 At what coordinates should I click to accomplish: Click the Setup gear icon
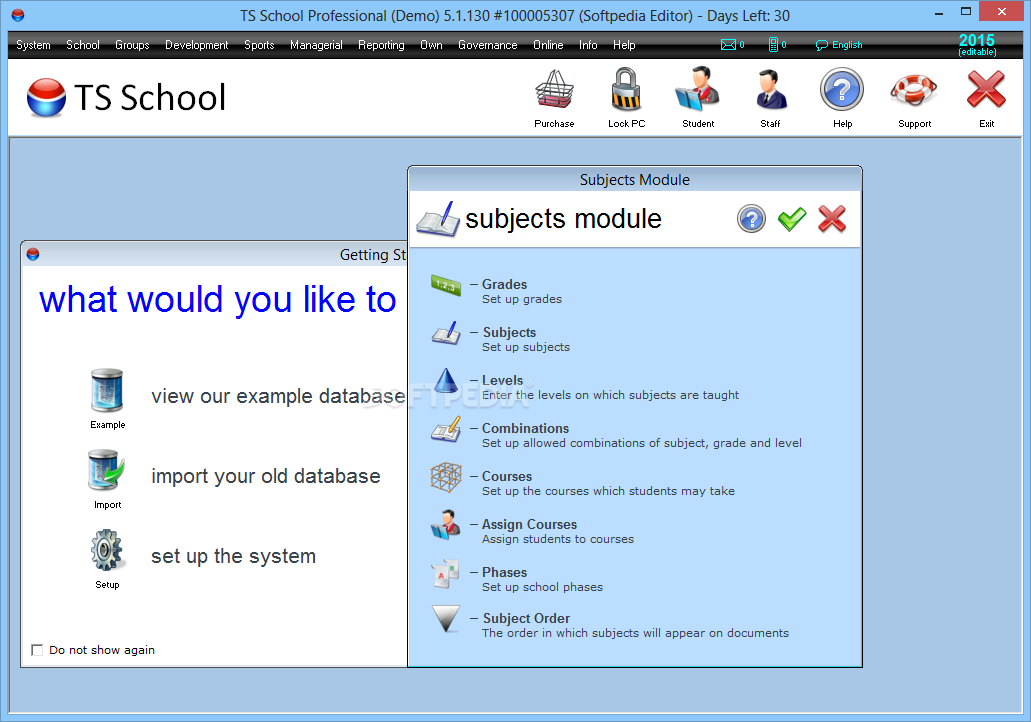(107, 550)
